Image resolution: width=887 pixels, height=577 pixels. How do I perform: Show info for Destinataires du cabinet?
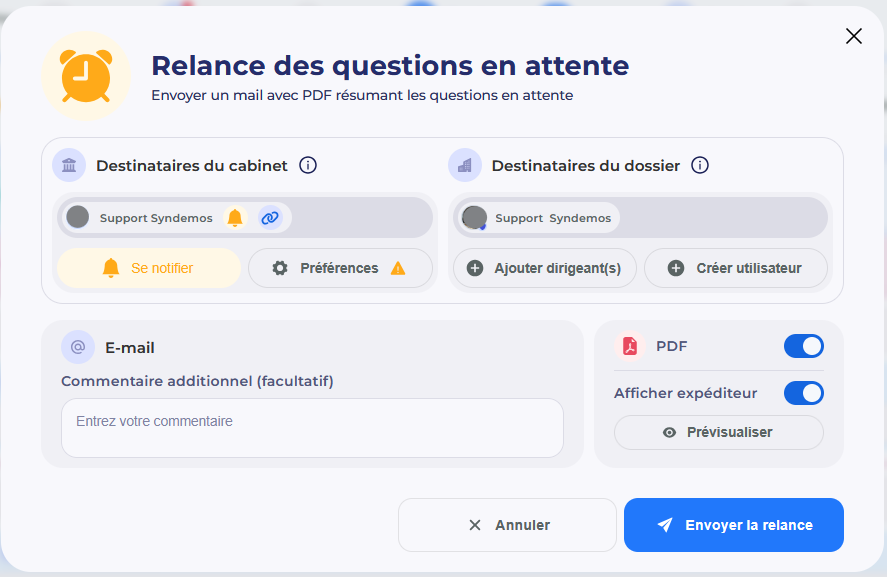(308, 165)
